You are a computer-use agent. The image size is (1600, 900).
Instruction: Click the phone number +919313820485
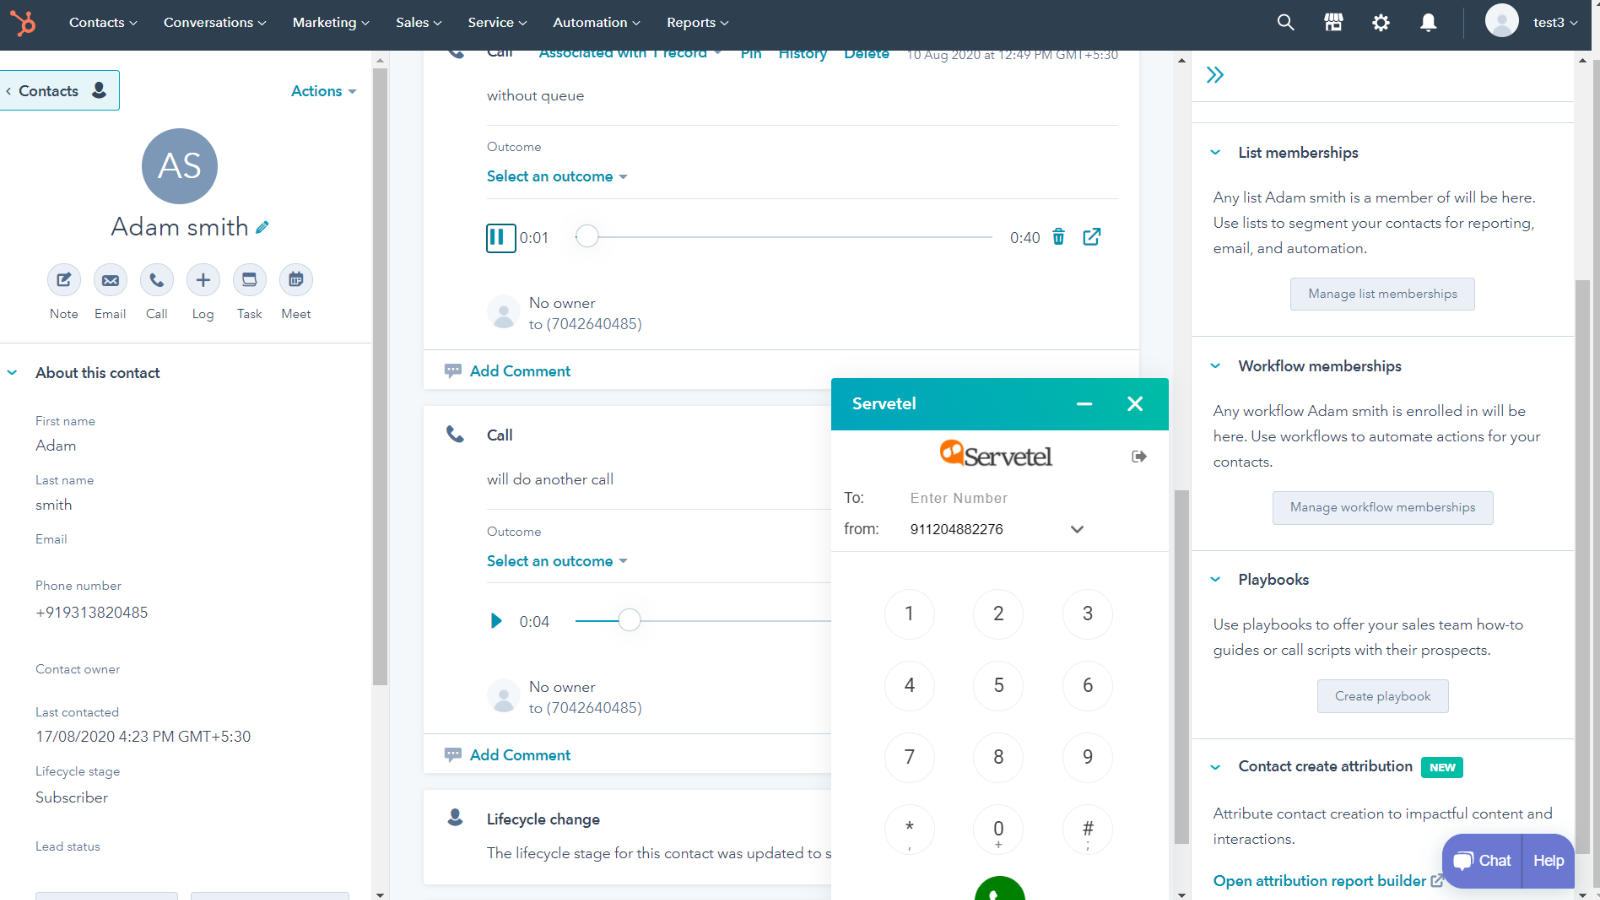[92, 613]
